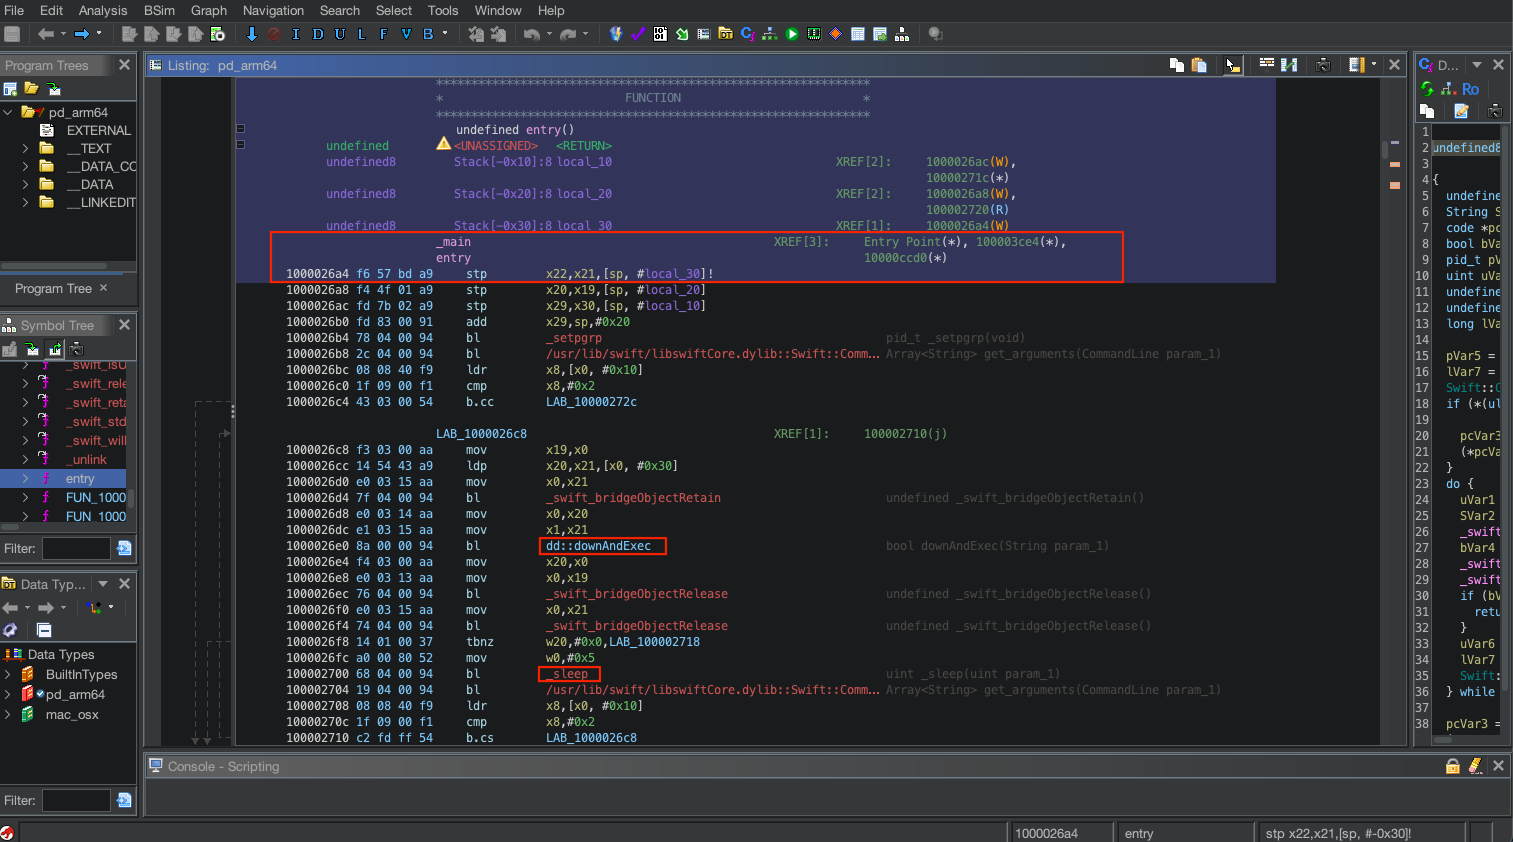1513x842 pixels.
Task: Click create new tree view icon
Action: tap(10, 89)
